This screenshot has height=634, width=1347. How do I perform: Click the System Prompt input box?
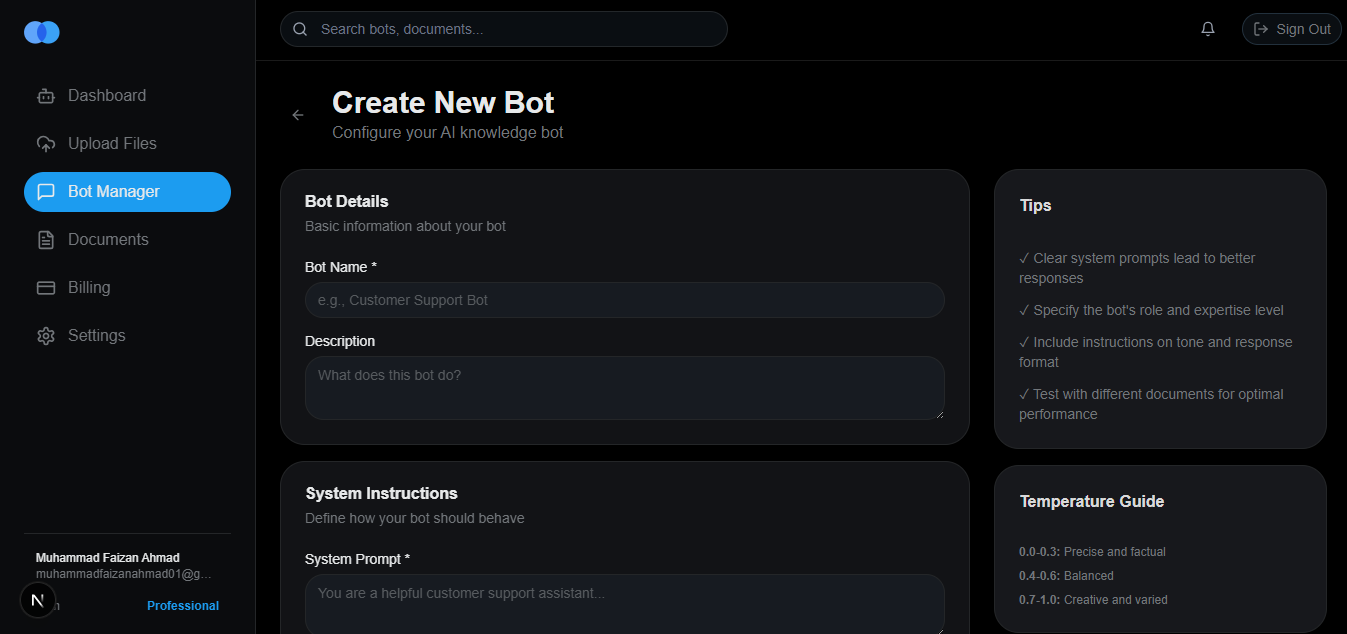[x=624, y=600]
